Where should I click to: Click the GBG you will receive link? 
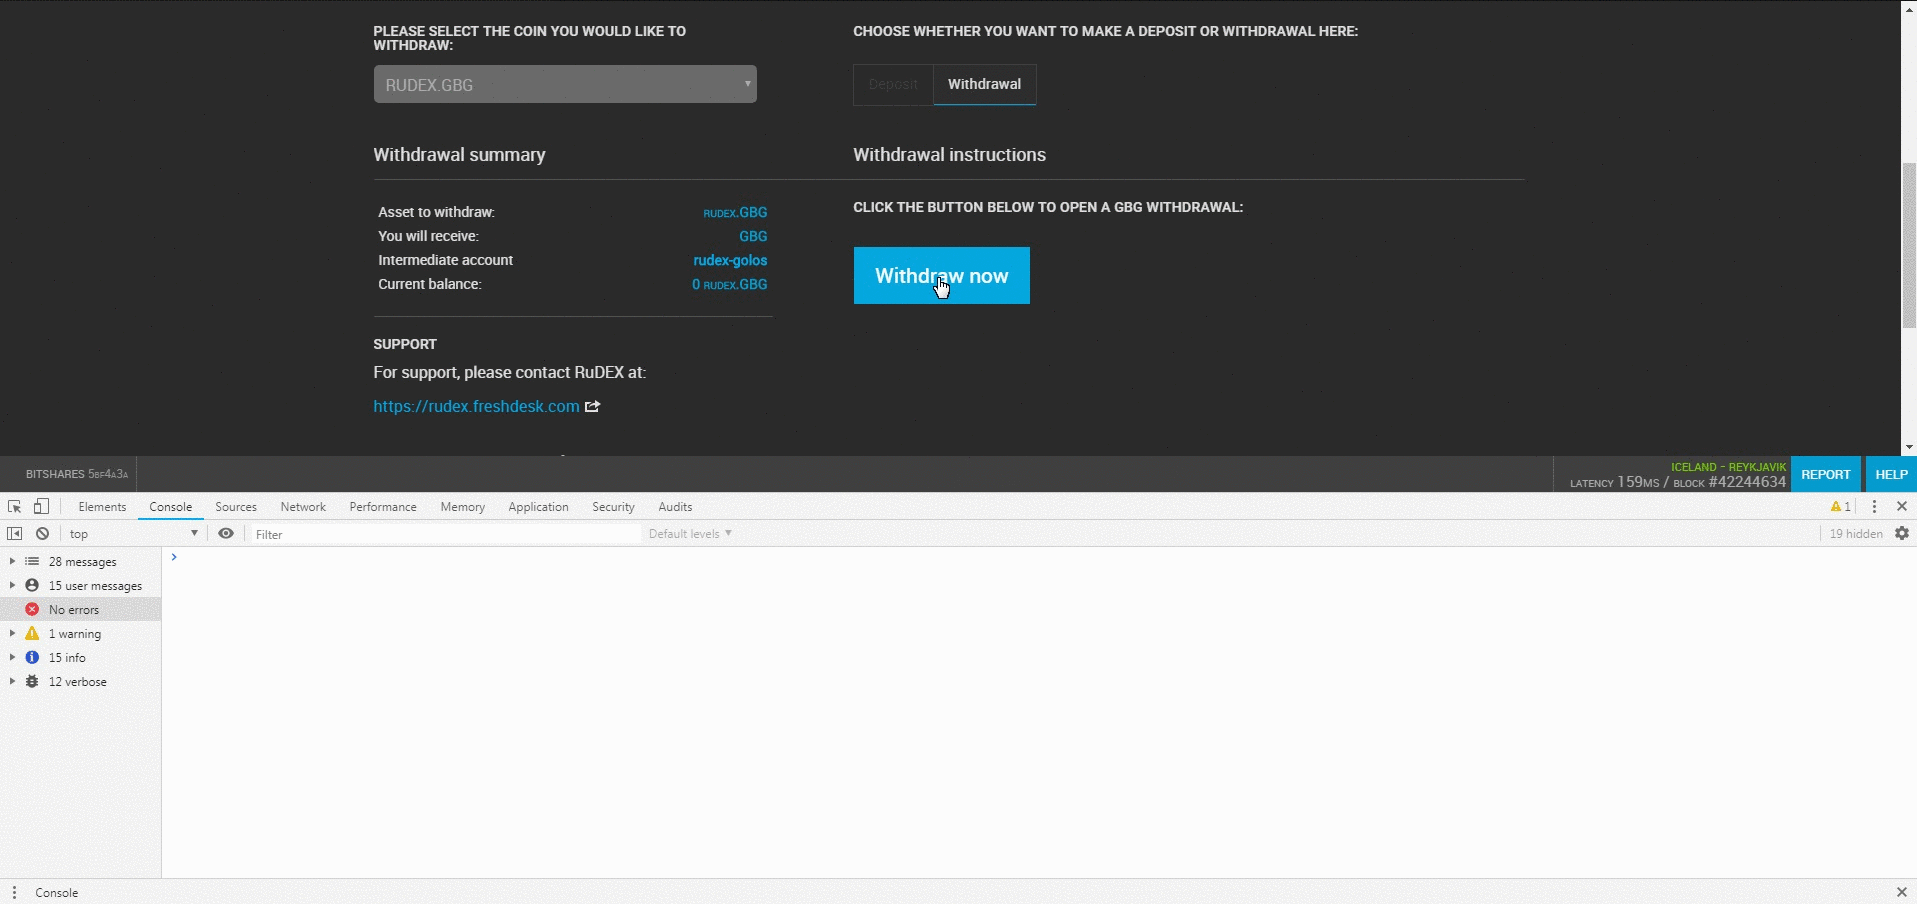click(753, 236)
